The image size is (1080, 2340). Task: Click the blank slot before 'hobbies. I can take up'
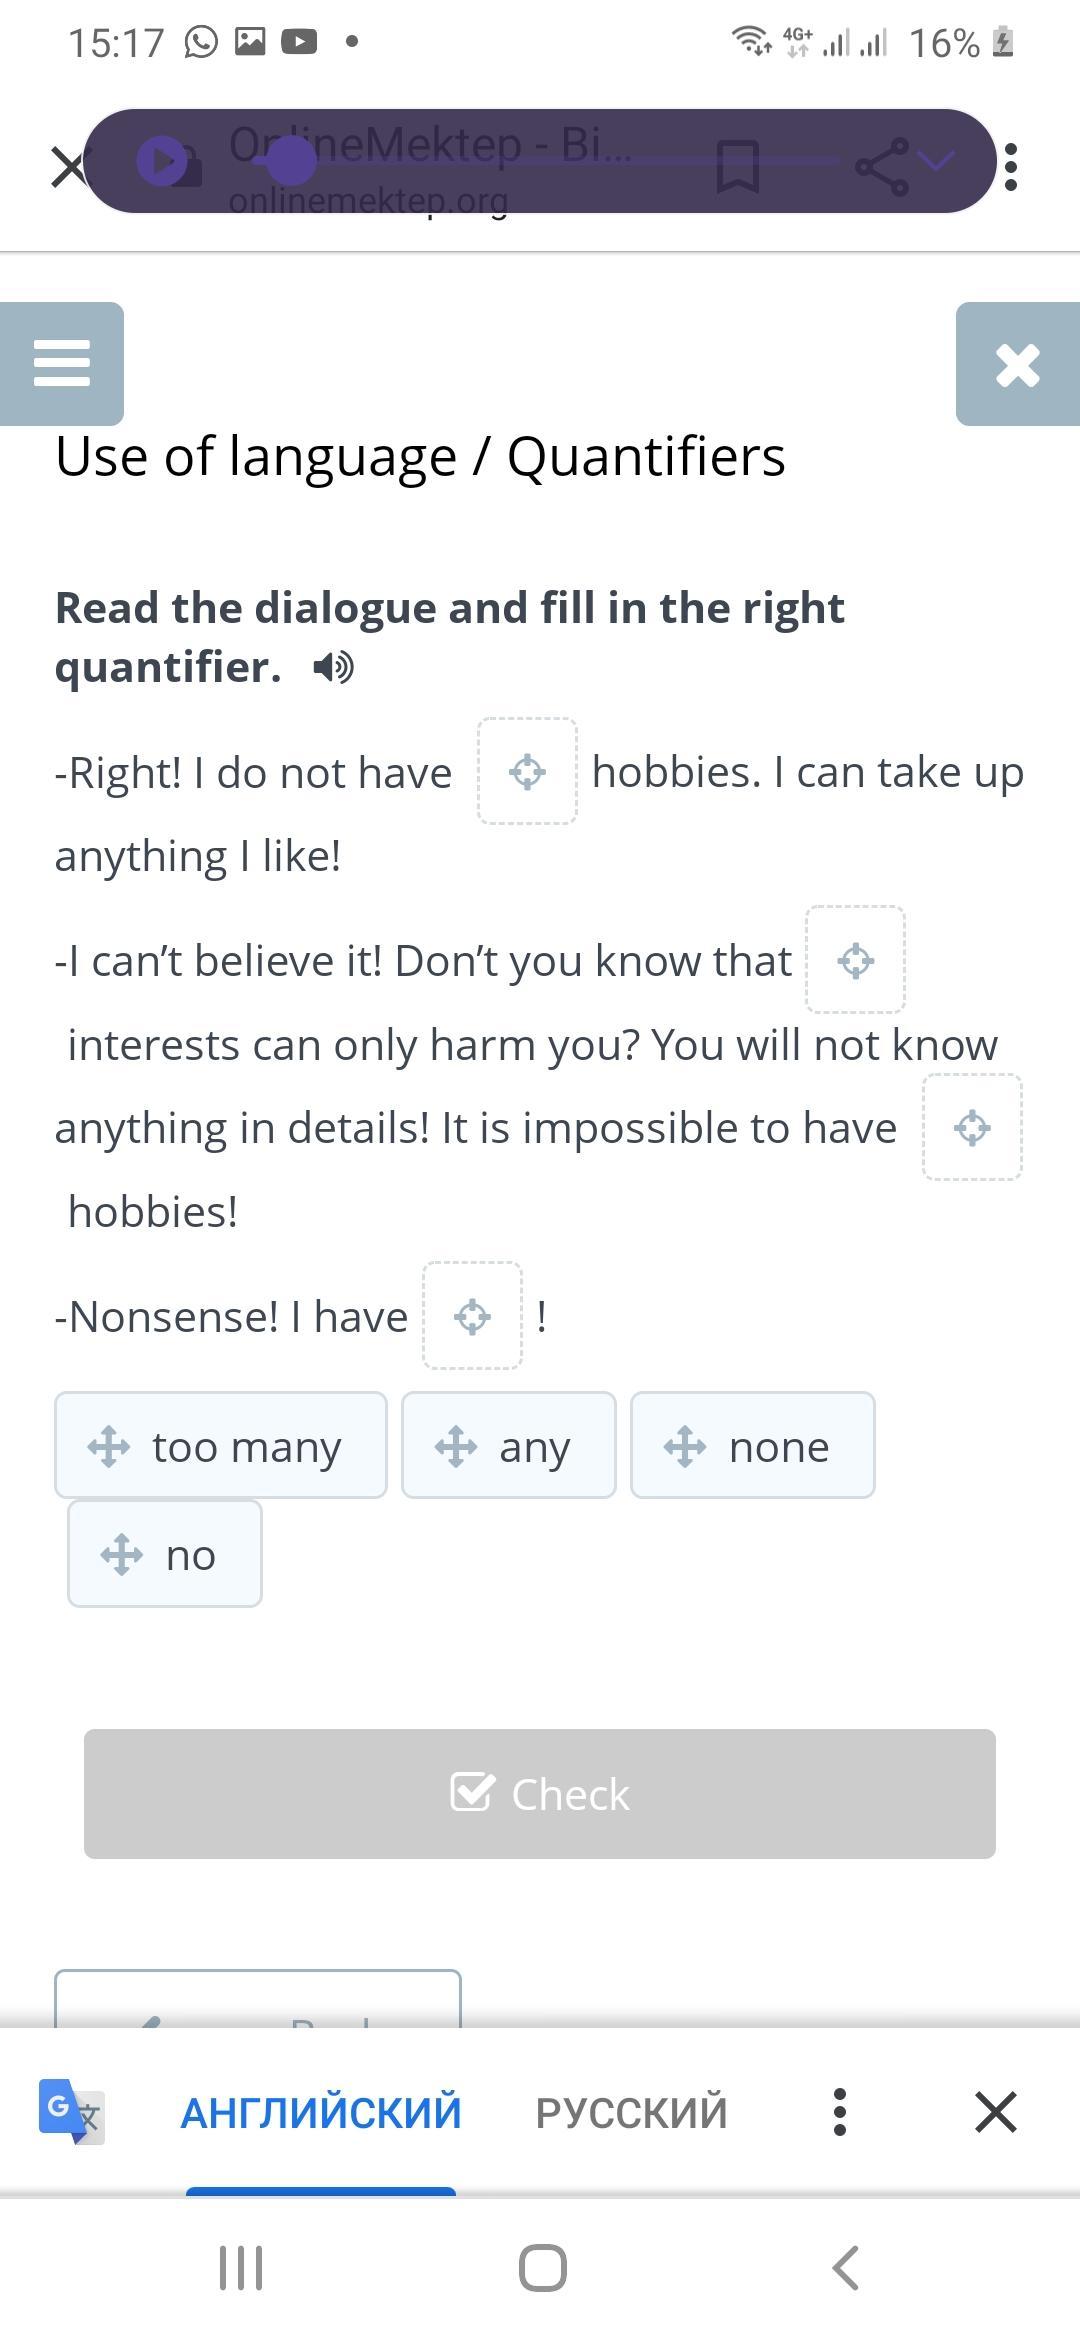[528, 771]
